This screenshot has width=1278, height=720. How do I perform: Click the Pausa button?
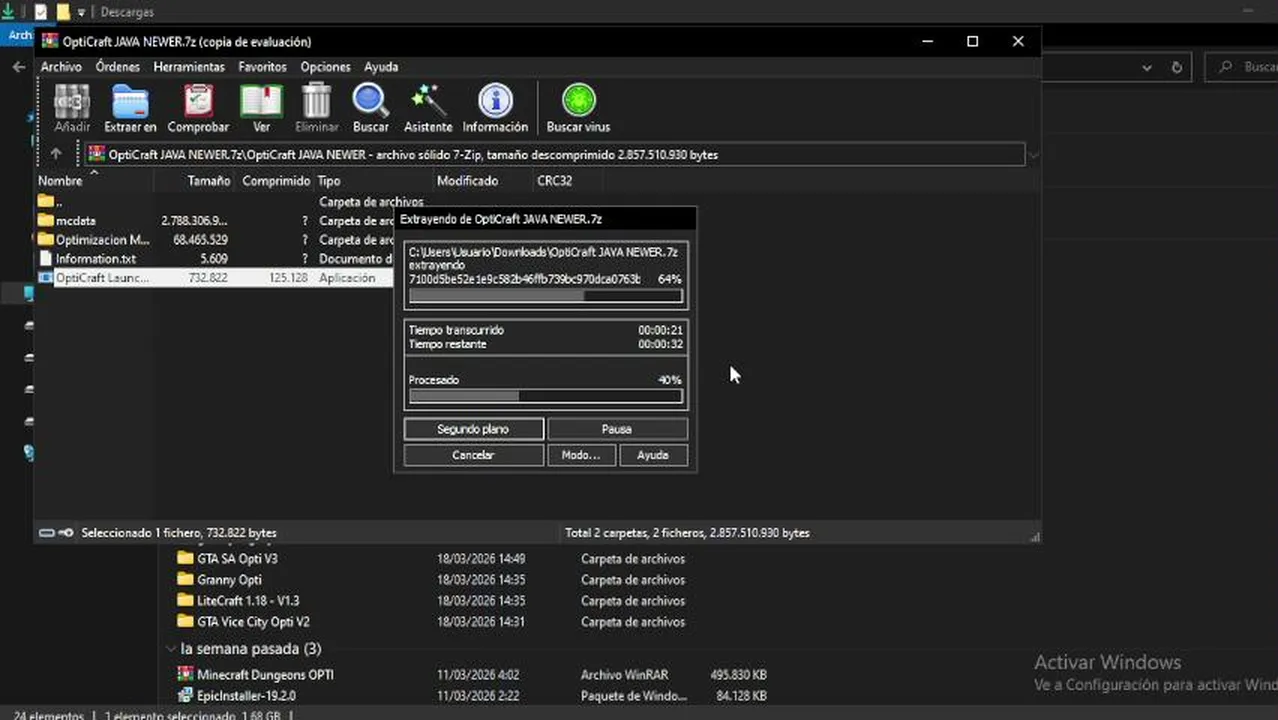point(617,429)
